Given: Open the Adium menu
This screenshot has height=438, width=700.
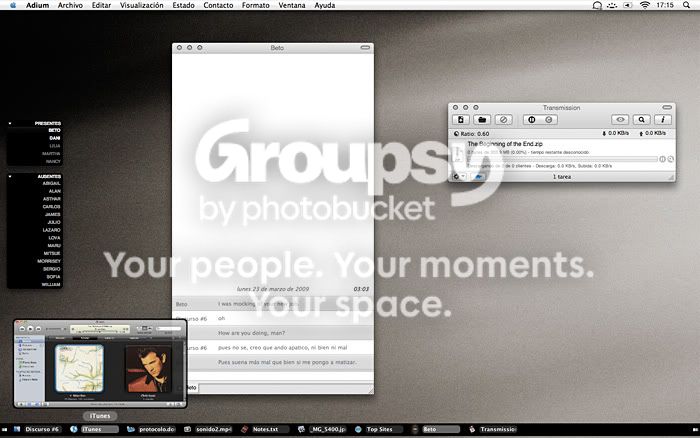Looking at the screenshot, I should [37, 5].
